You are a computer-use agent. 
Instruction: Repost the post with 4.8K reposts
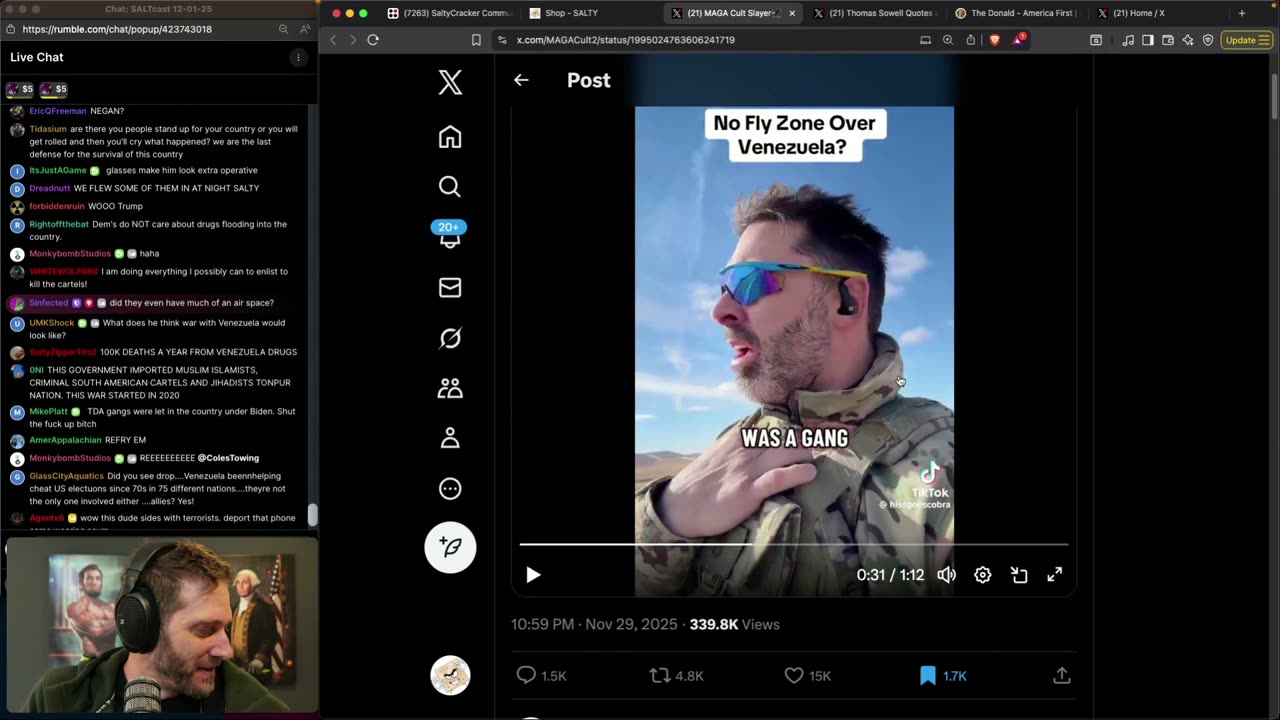(677, 676)
